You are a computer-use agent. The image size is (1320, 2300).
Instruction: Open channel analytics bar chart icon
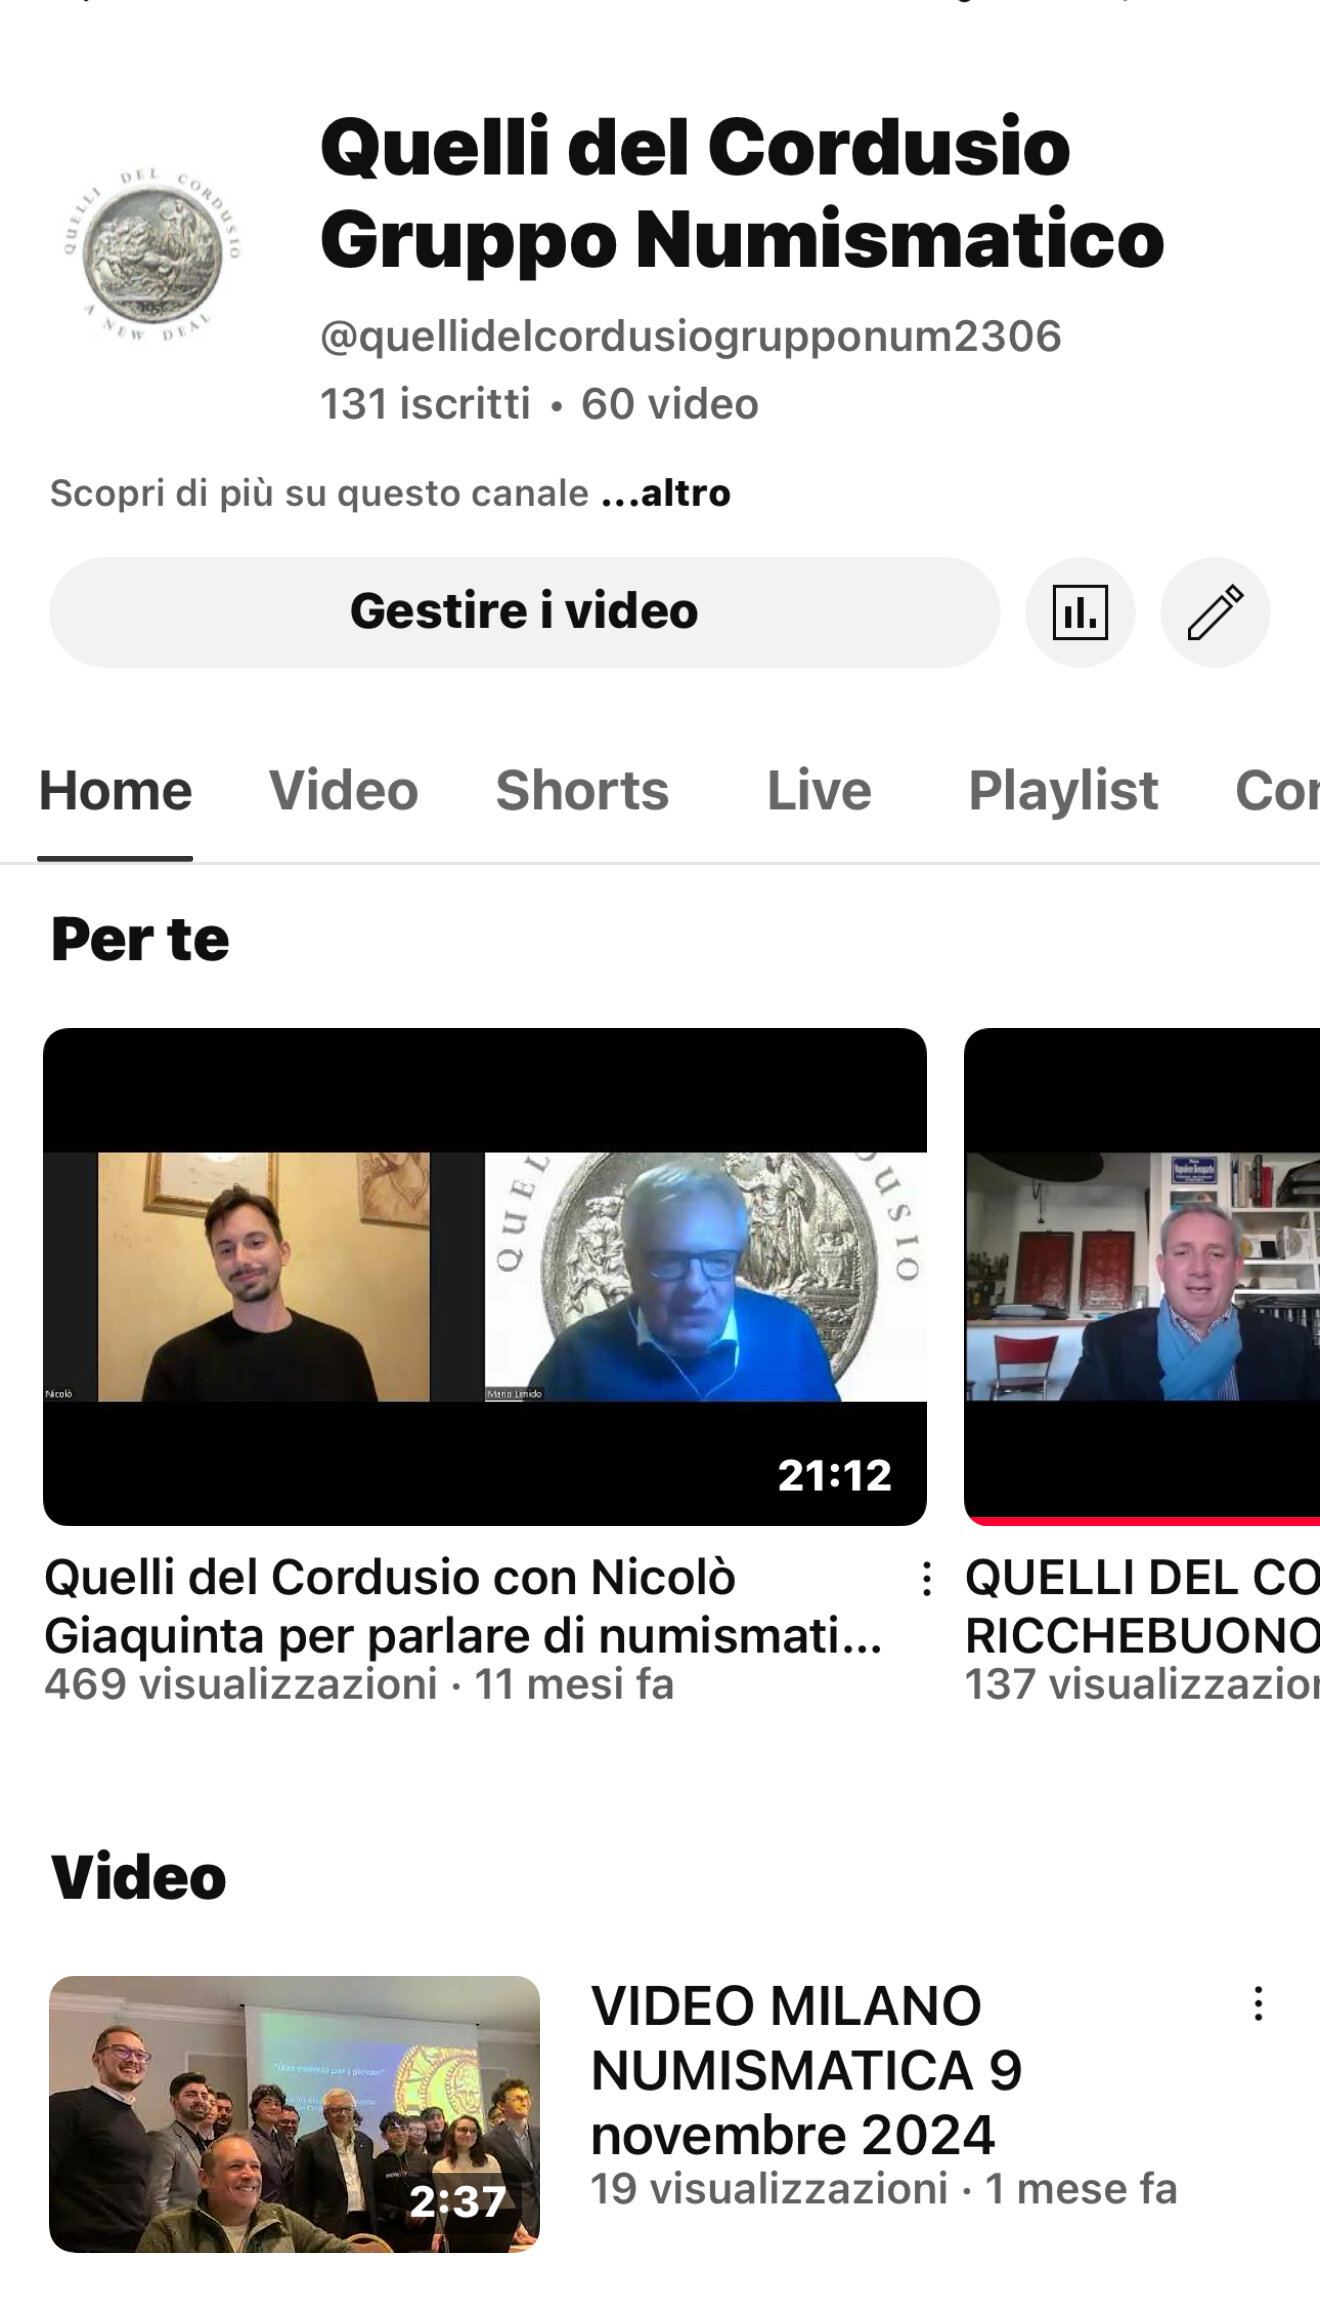1080,612
